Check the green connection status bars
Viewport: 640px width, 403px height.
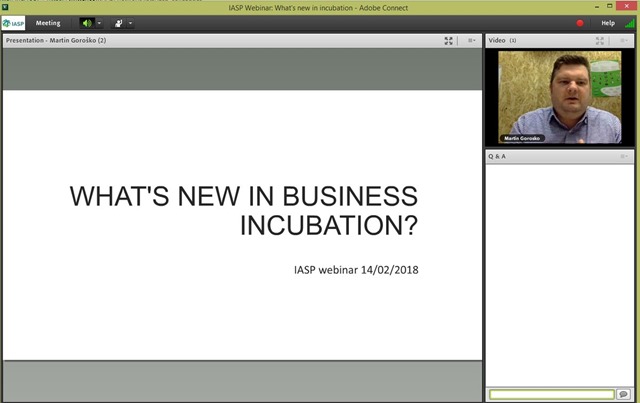[630, 23]
